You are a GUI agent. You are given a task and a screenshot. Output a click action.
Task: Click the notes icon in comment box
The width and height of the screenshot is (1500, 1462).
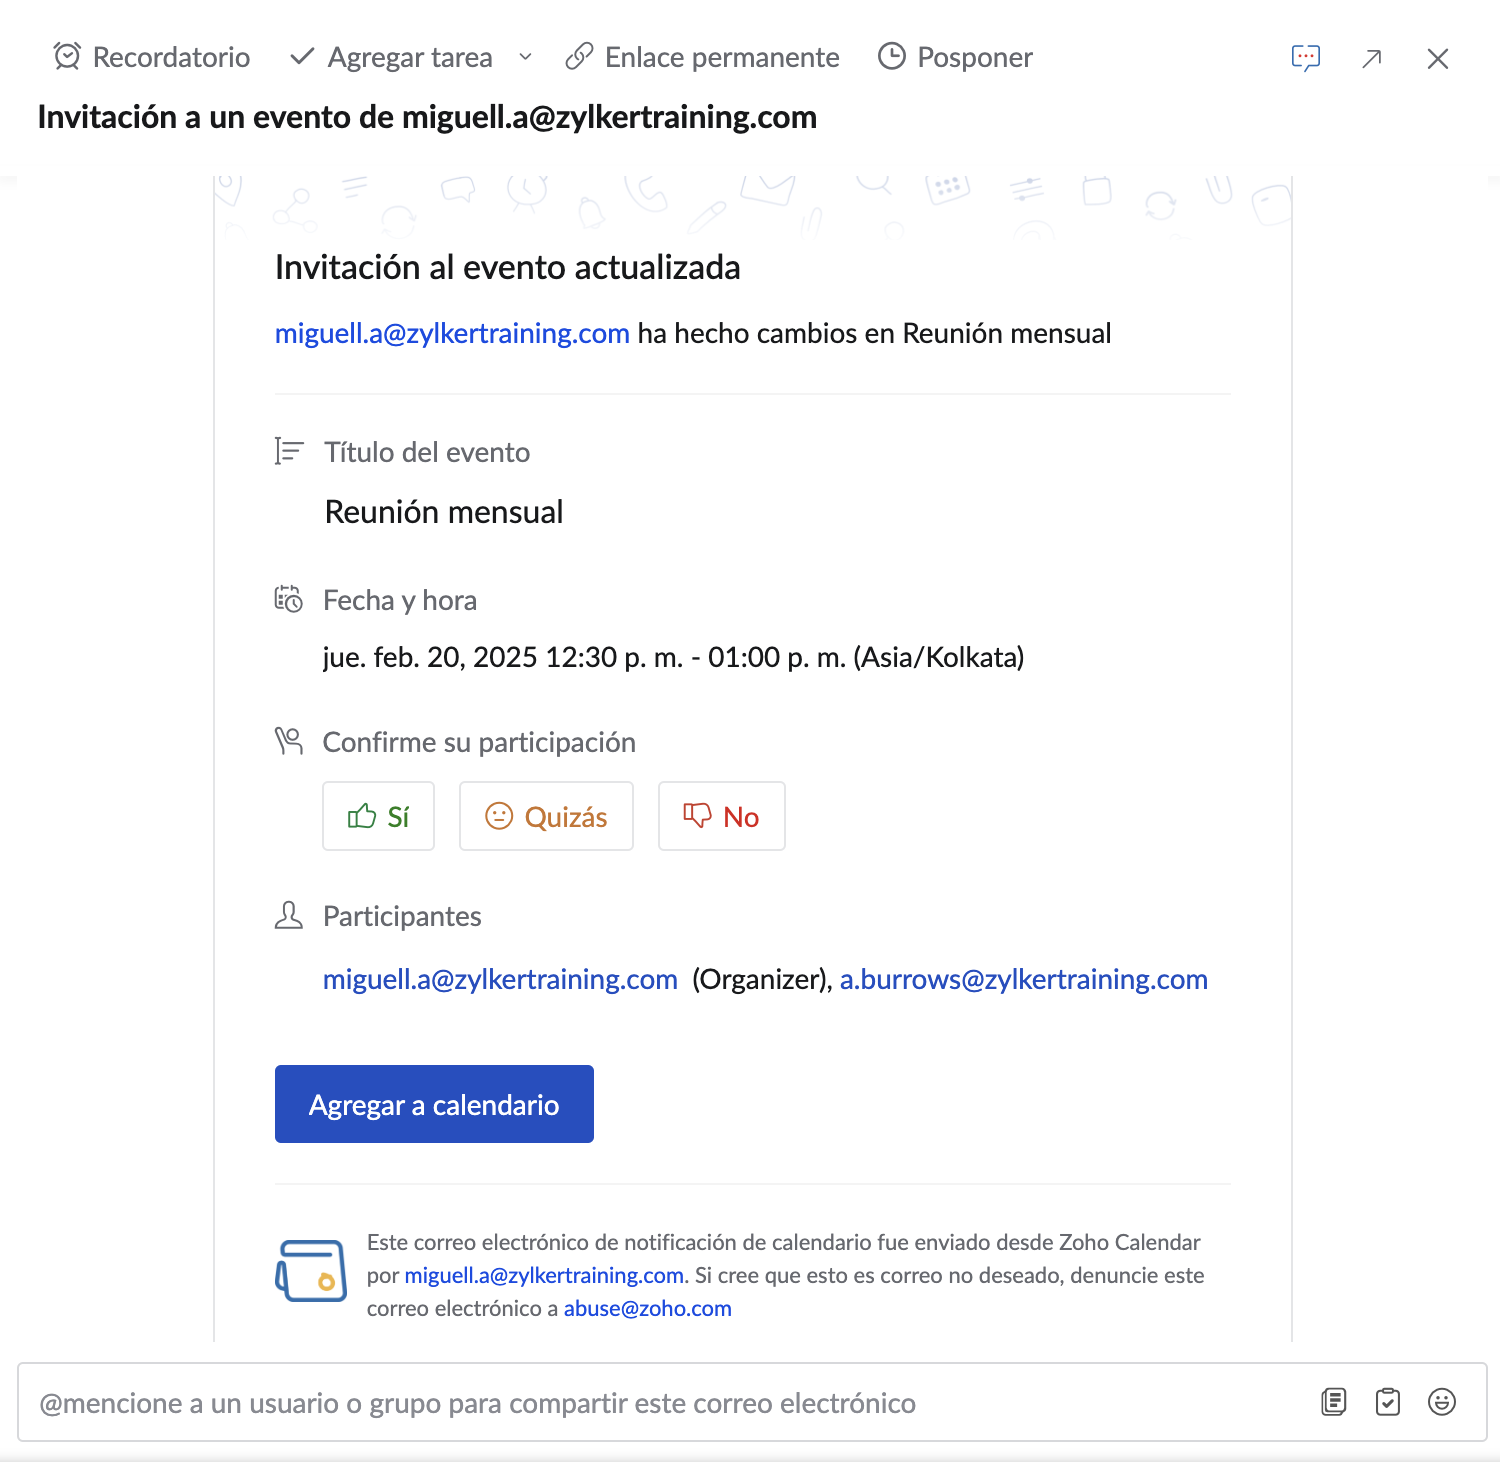[1334, 1402]
